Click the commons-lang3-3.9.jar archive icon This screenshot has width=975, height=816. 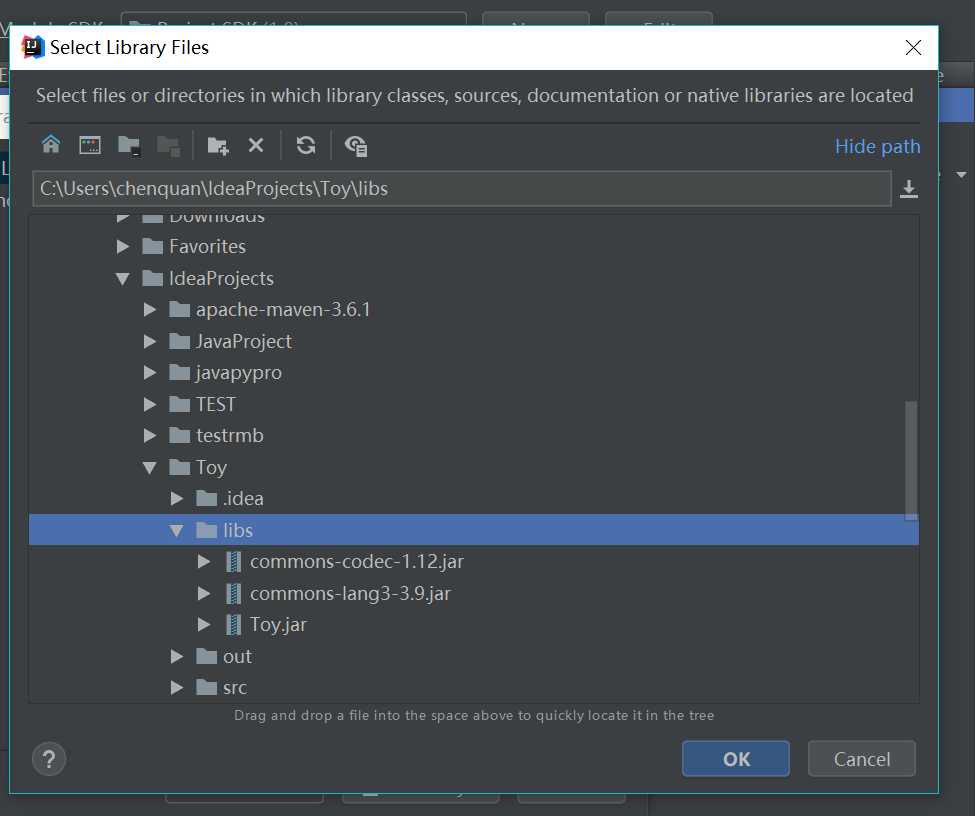(233, 593)
